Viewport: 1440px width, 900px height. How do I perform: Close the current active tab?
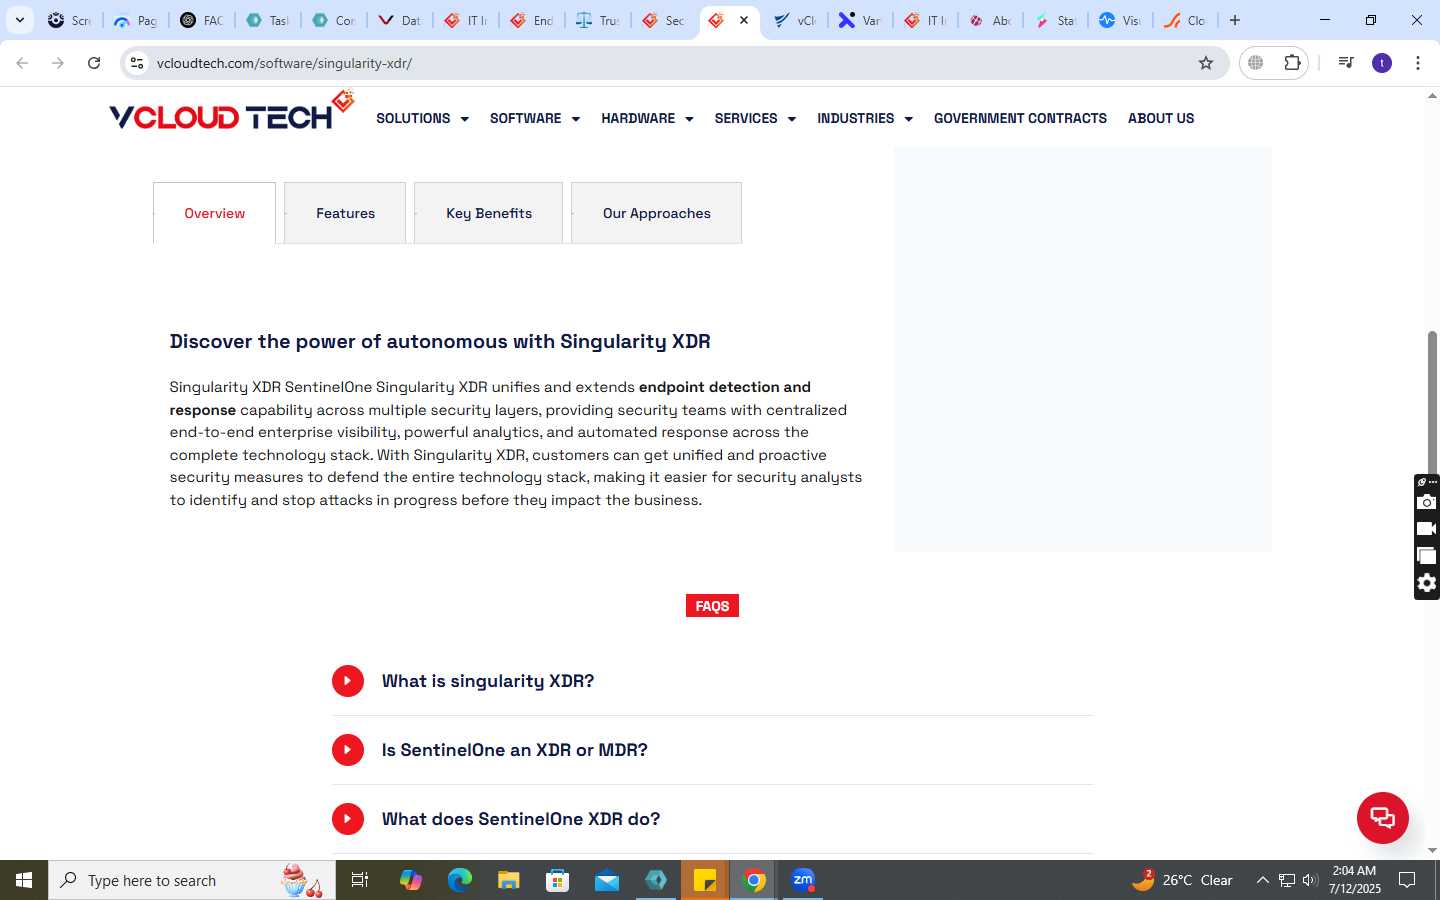pyautogui.click(x=744, y=20)
